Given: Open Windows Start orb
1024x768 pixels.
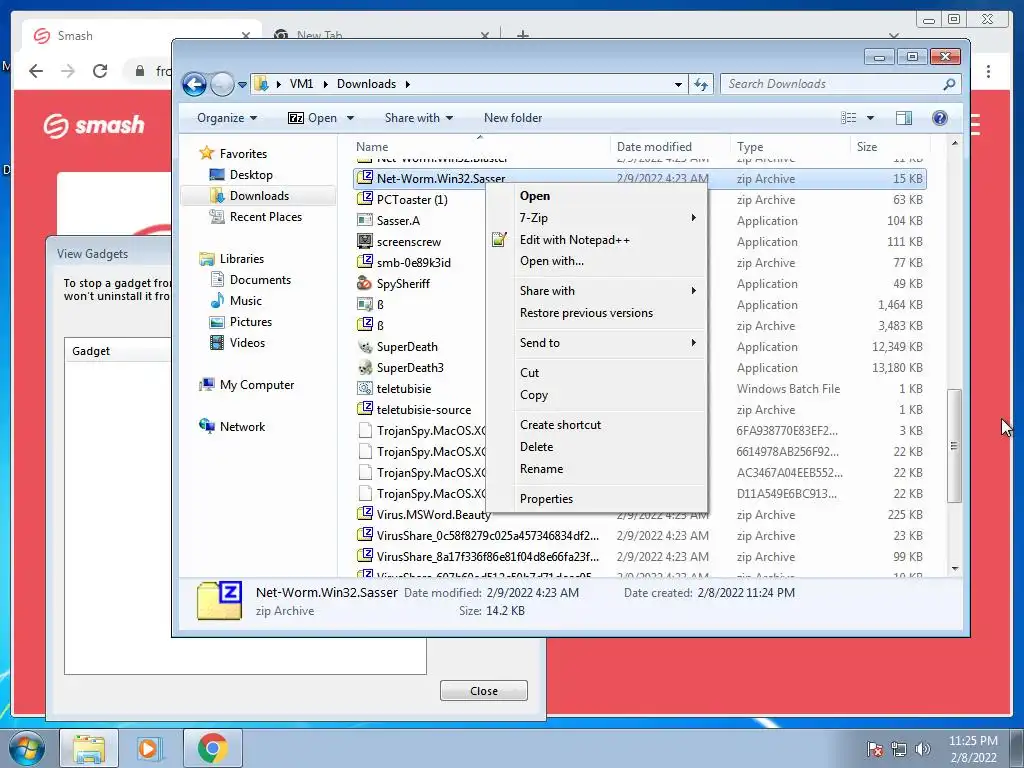Looking at the screenshot, I should (x=26, y=748).
